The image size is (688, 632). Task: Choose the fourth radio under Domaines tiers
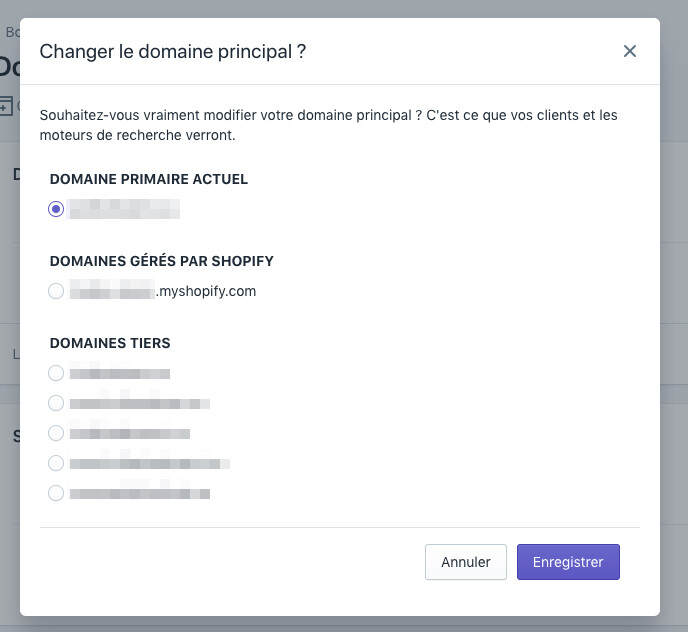coord(56,463)
